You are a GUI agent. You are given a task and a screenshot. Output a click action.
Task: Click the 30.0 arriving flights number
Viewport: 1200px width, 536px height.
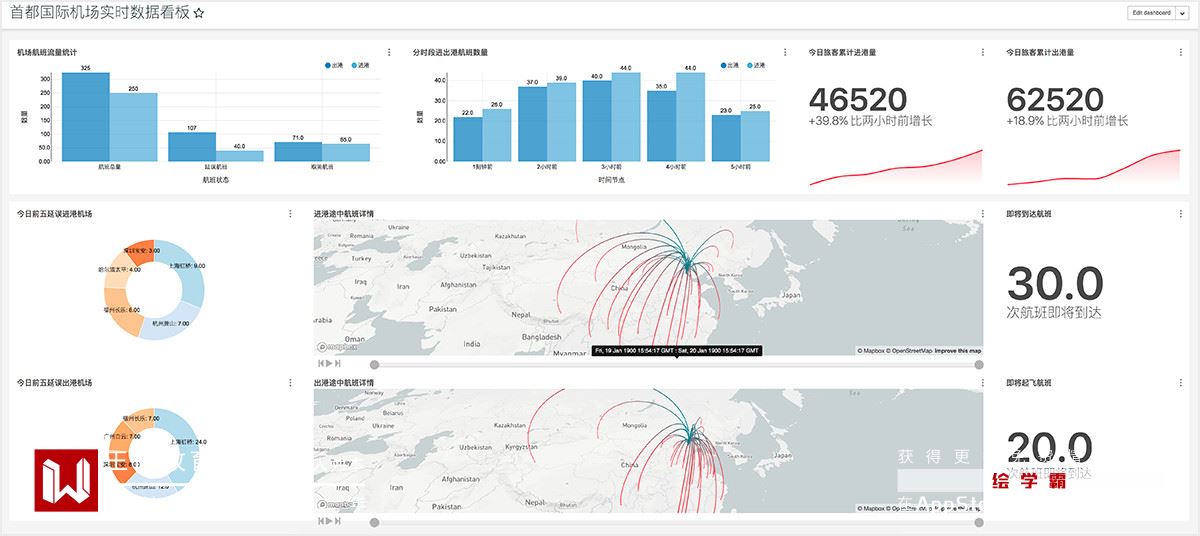[1055, 283]
